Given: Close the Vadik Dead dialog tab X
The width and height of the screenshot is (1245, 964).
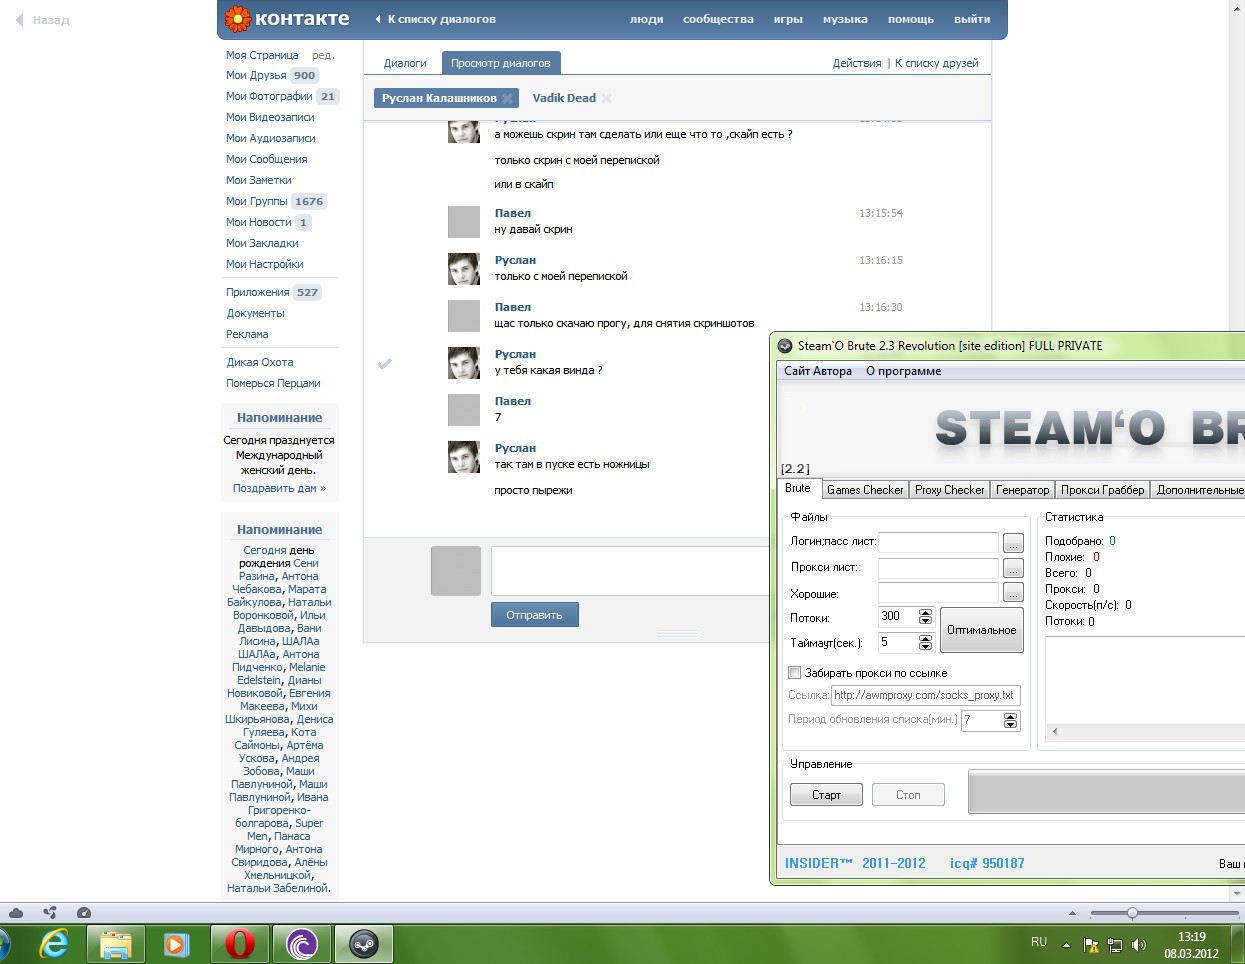Looking at the screenshot, I should coord(606,98).
